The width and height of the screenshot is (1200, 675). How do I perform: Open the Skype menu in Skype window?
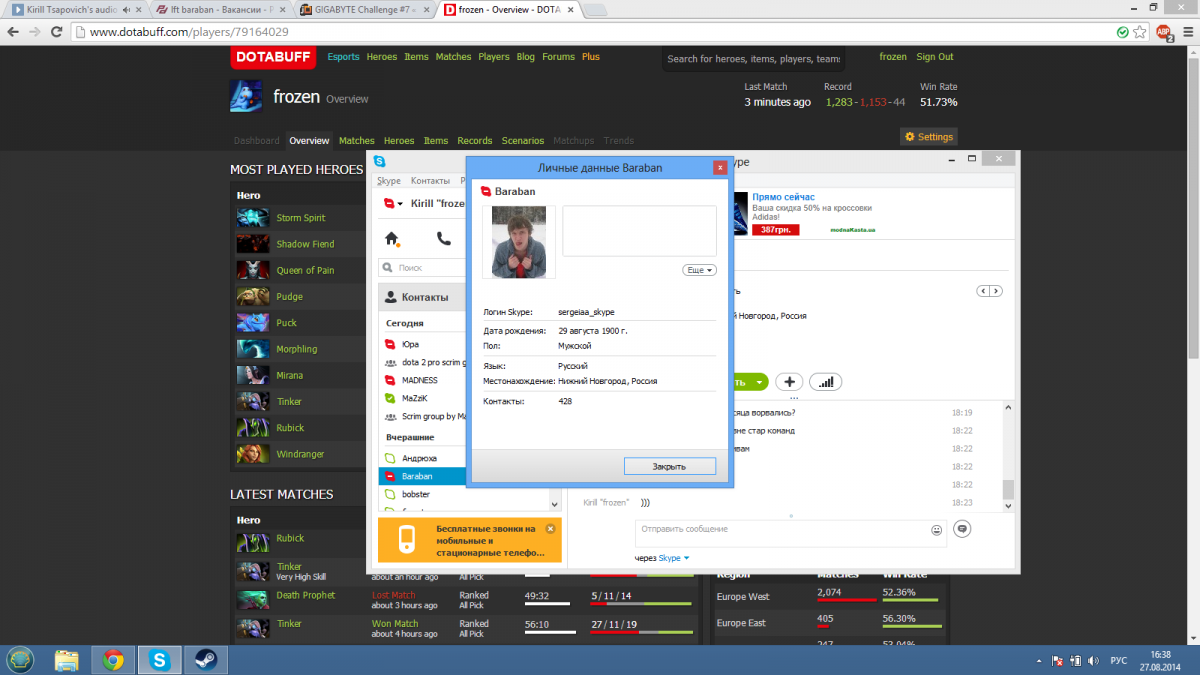point(389,181)
